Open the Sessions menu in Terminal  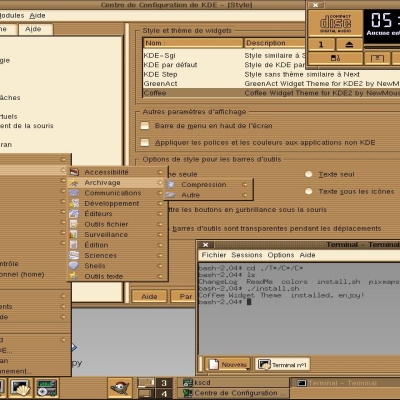click(247, 255)
